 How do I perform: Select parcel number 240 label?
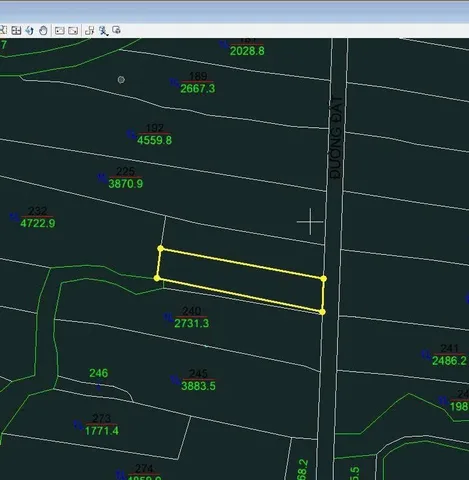[192, 311]
